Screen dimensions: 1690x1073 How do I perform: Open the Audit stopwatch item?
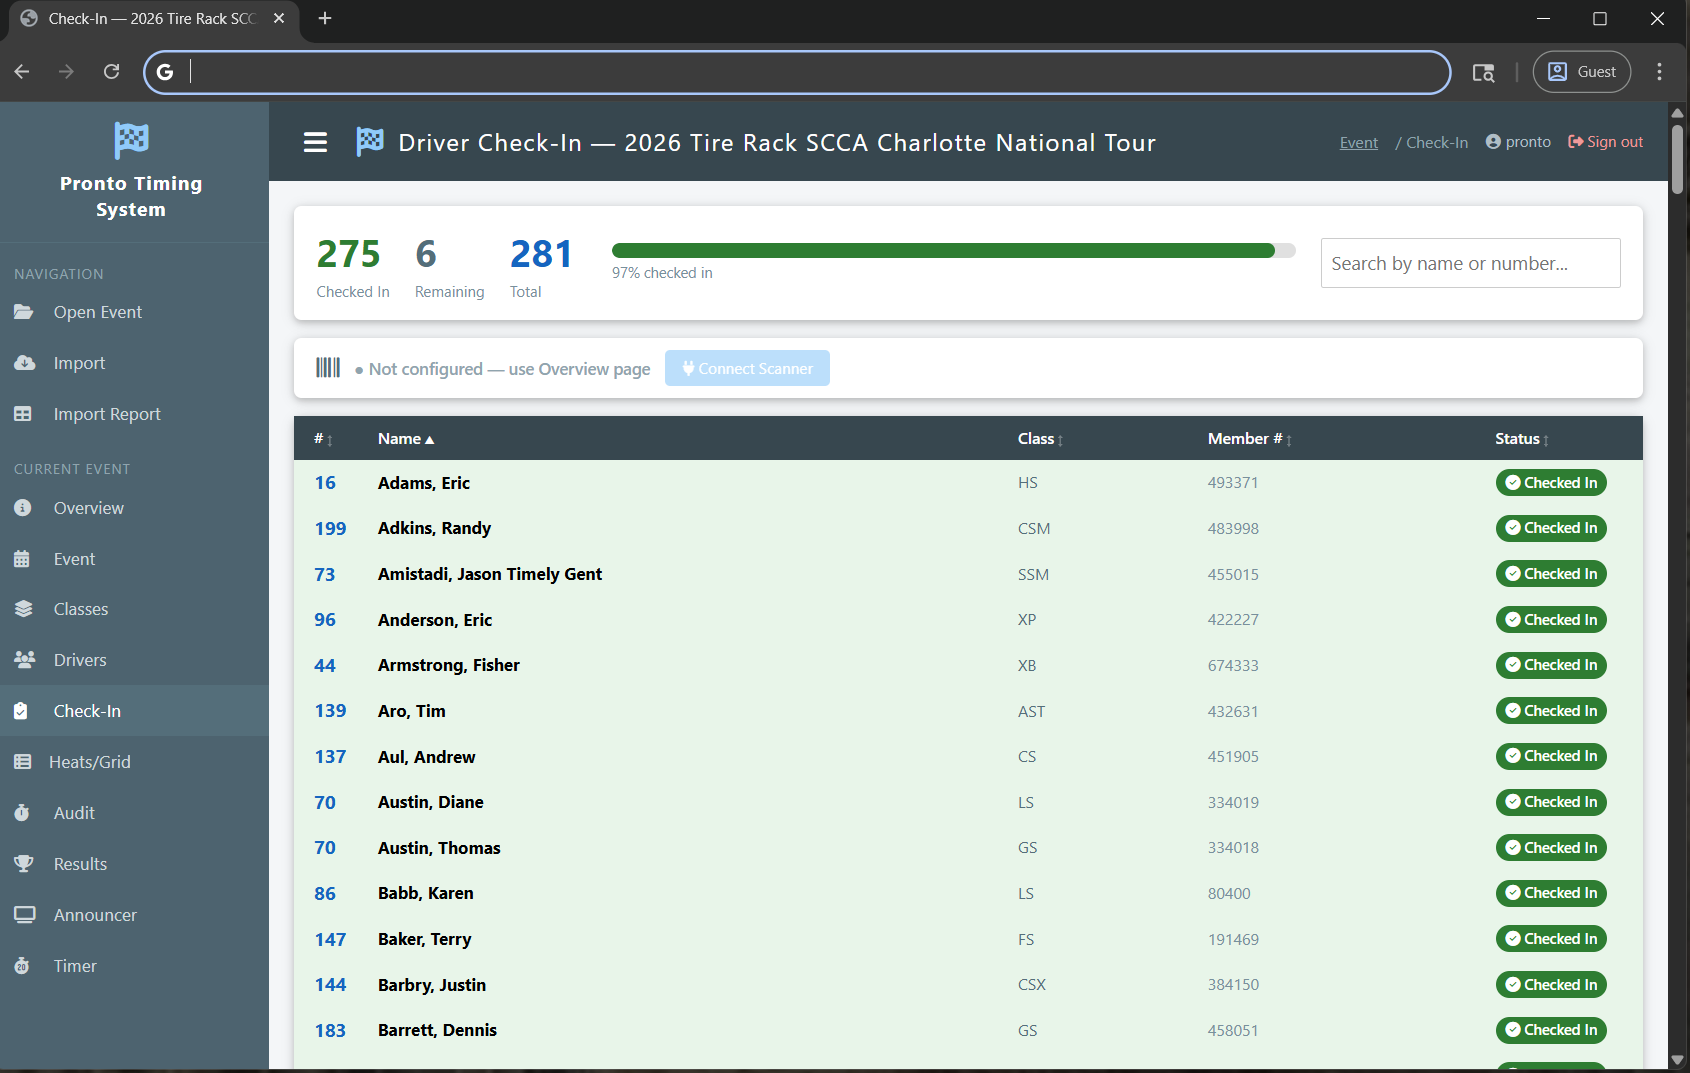pyautogui.click(x=74, y=813)
